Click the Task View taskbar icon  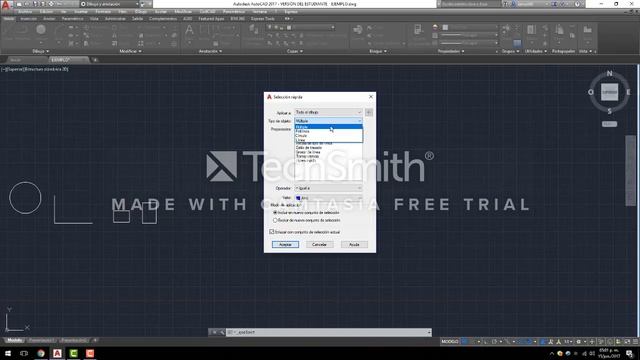tap(24, 353)
